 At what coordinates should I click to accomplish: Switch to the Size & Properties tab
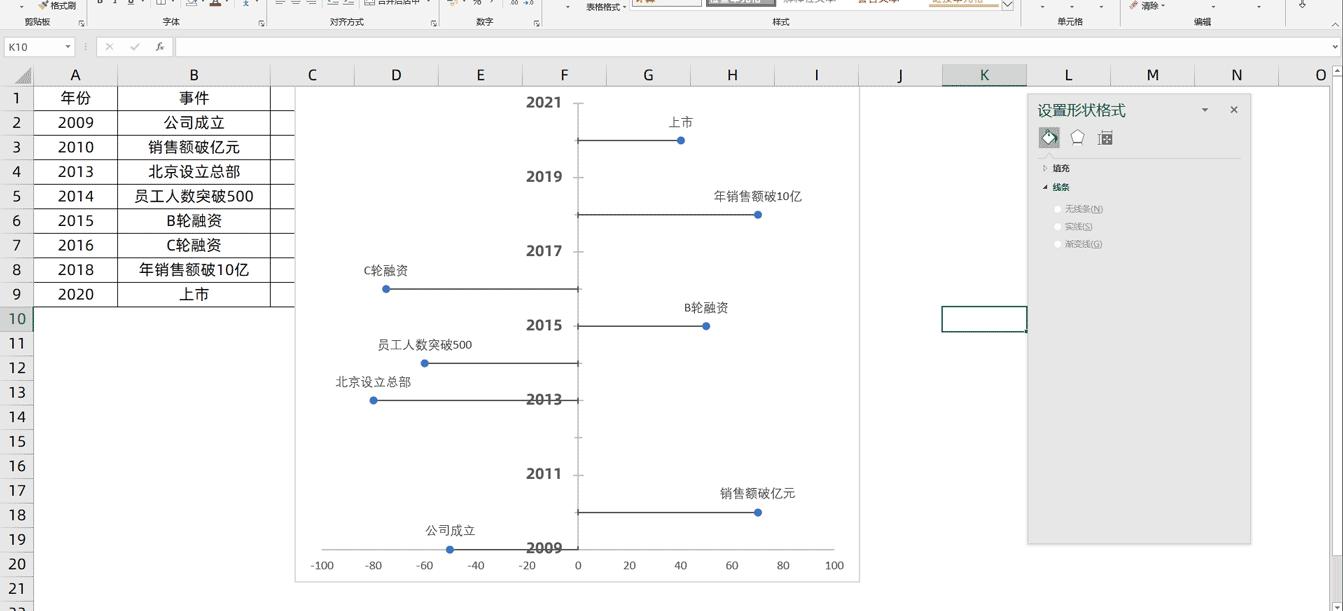point(1104,137)
